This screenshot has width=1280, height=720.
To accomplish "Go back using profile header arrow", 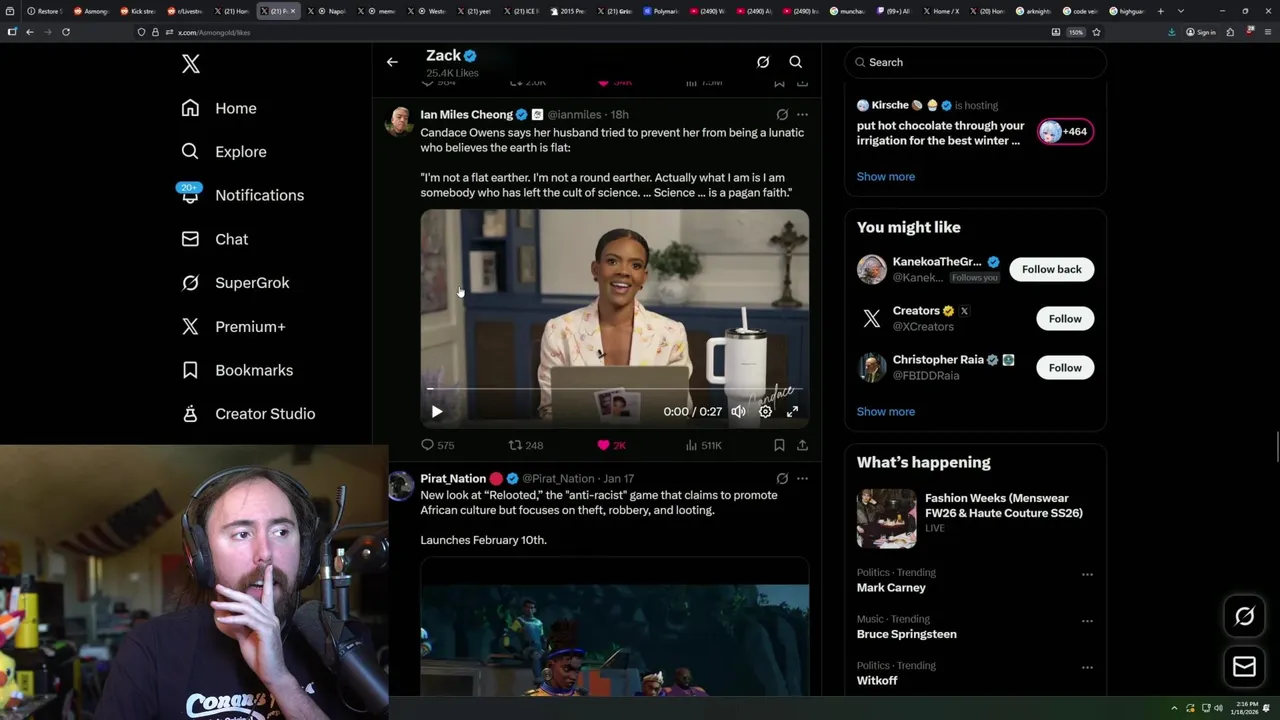I will point(392,62).
